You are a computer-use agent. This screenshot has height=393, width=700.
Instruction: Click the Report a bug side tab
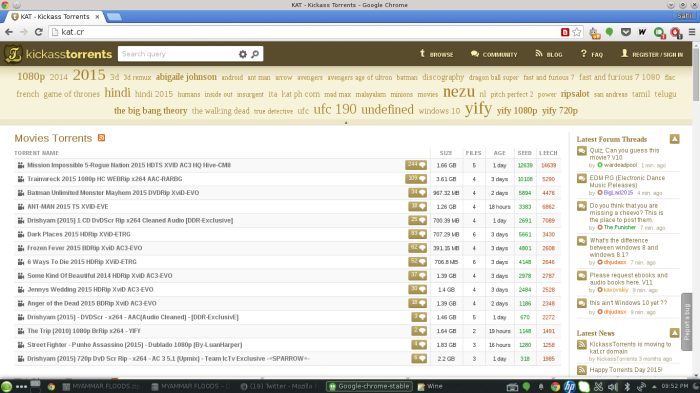pos(687,322)
